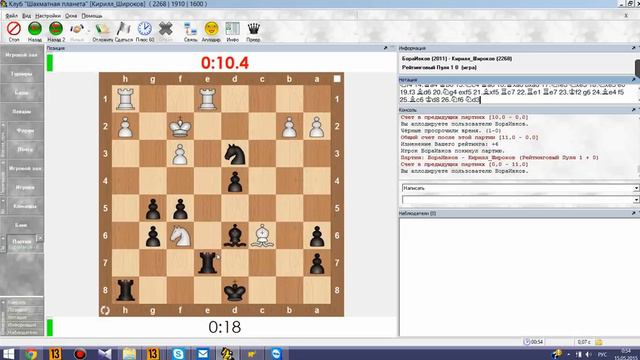Click the black pawn on a7
This screenshot has width=640, height=360.
pyautogui.click(x=317, y=263)
